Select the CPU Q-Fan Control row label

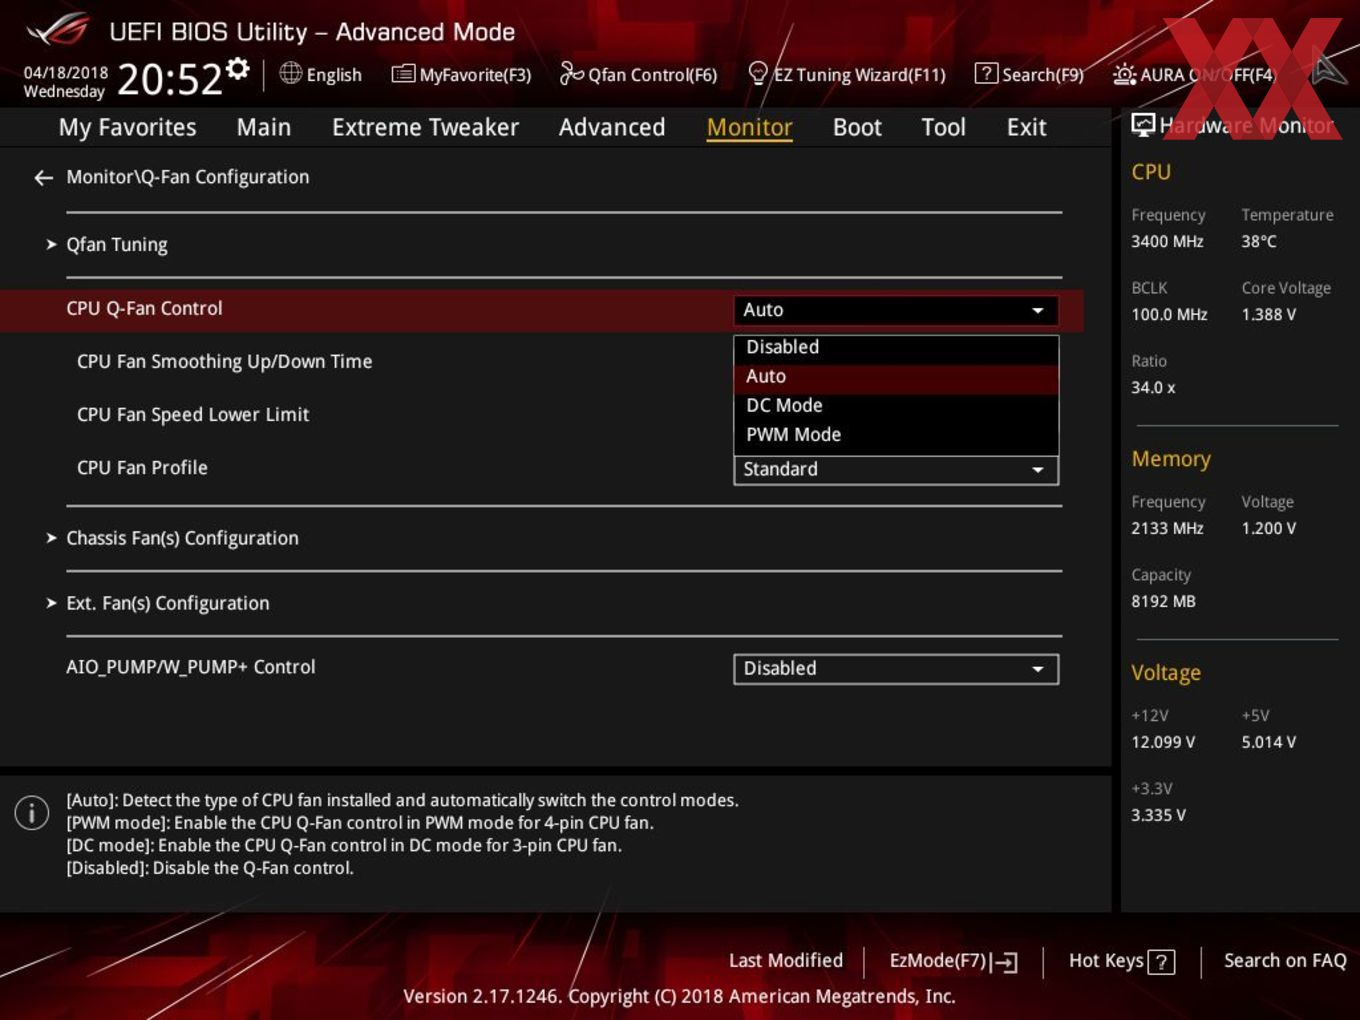tap(144, 308)
